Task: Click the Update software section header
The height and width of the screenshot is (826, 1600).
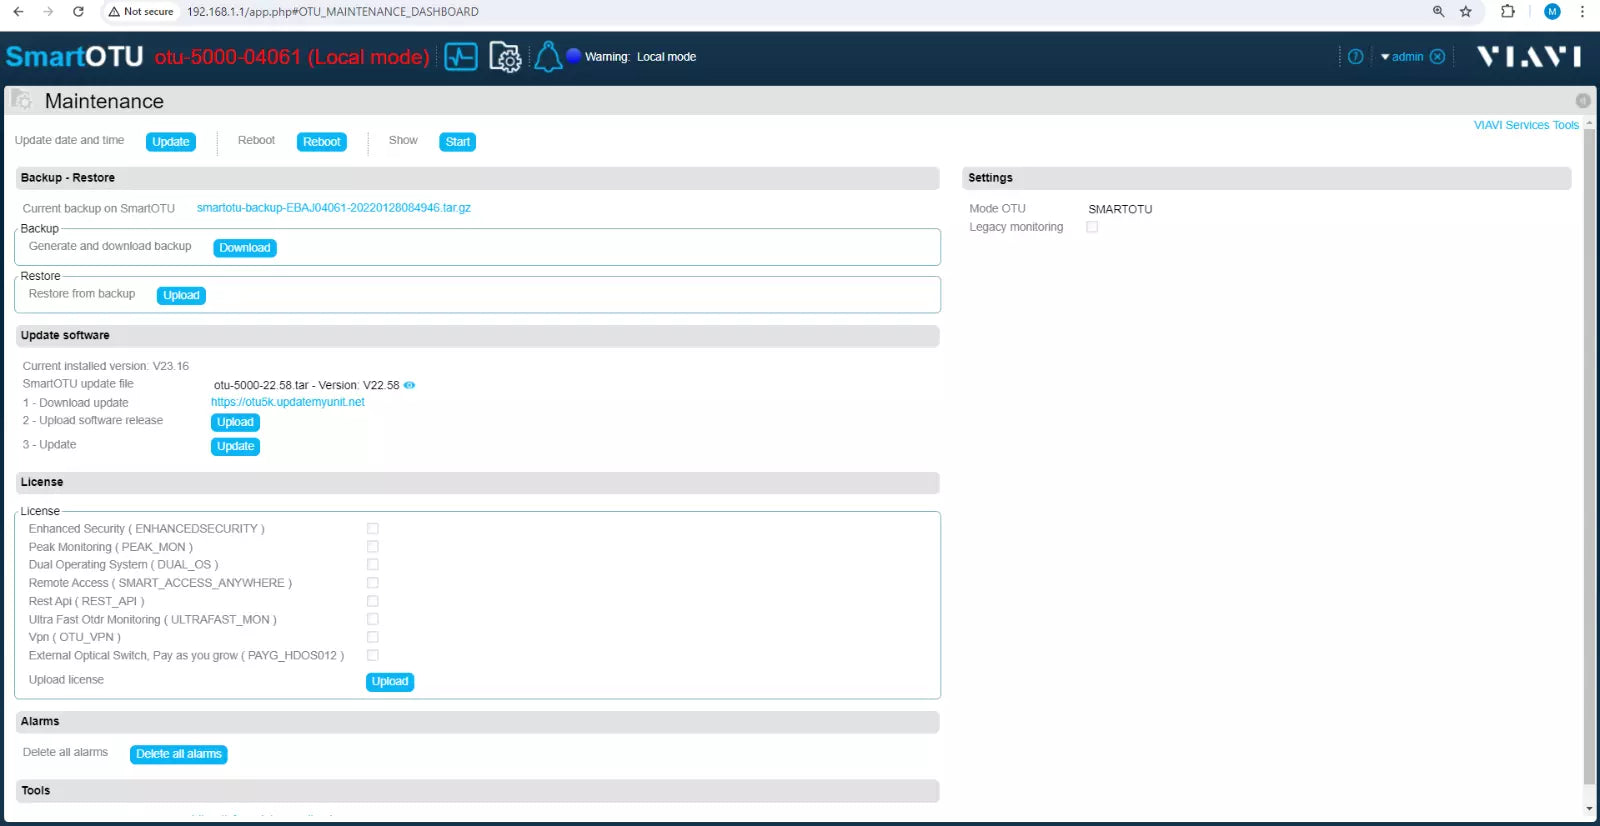Action: pyautogui.click(x=477, y=336)
